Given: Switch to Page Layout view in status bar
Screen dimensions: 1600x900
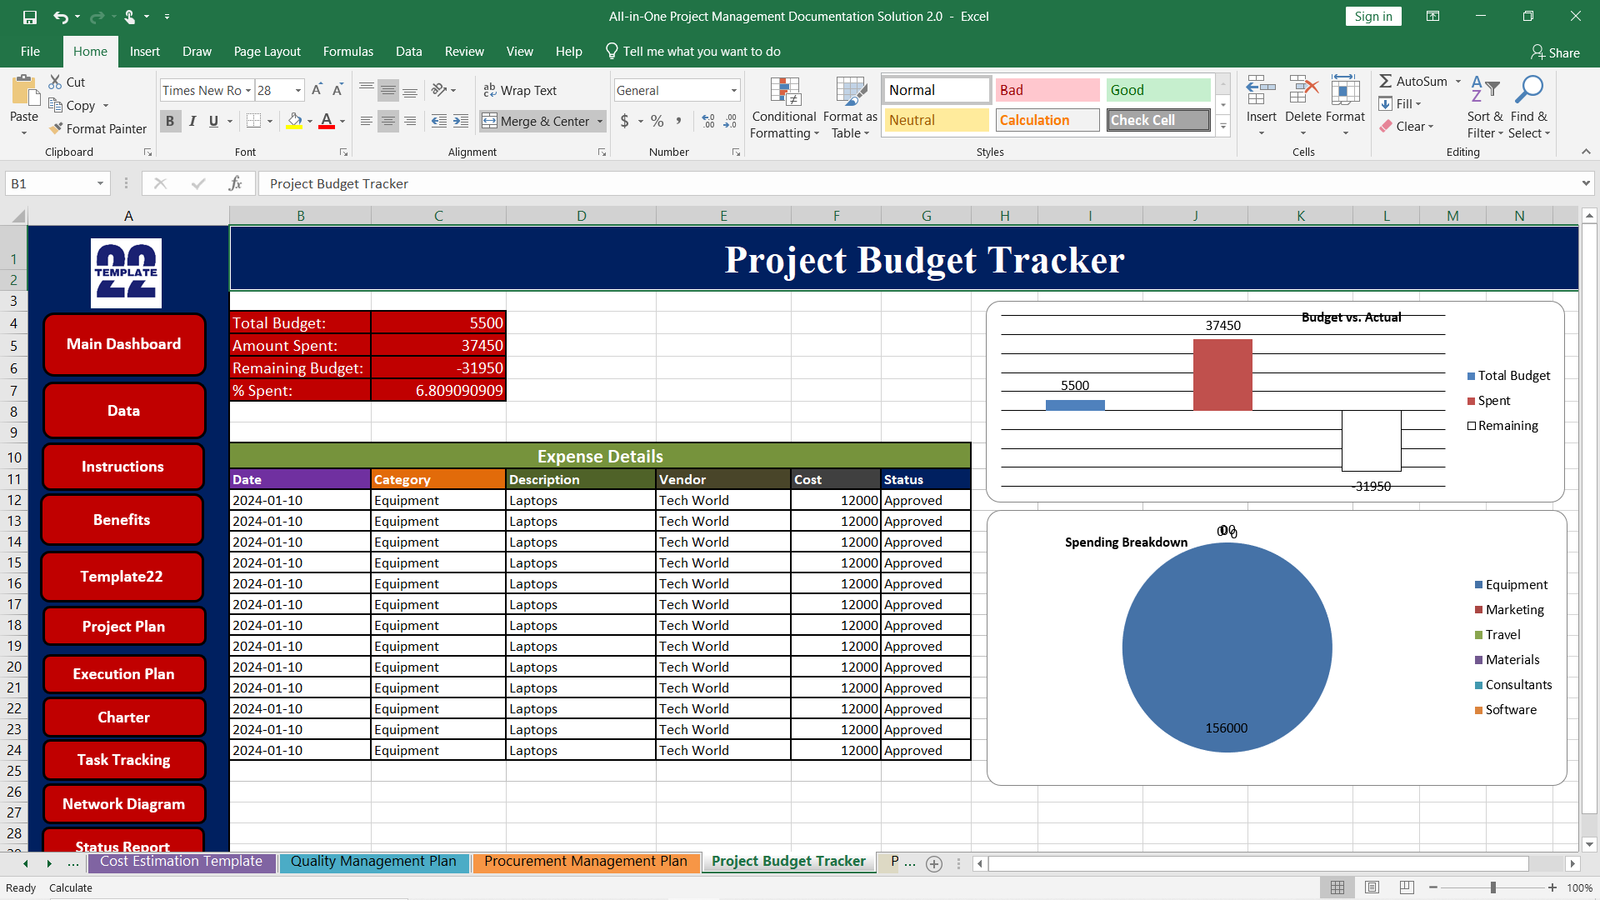Looking at the screenshot, I should coord(1372,887).
